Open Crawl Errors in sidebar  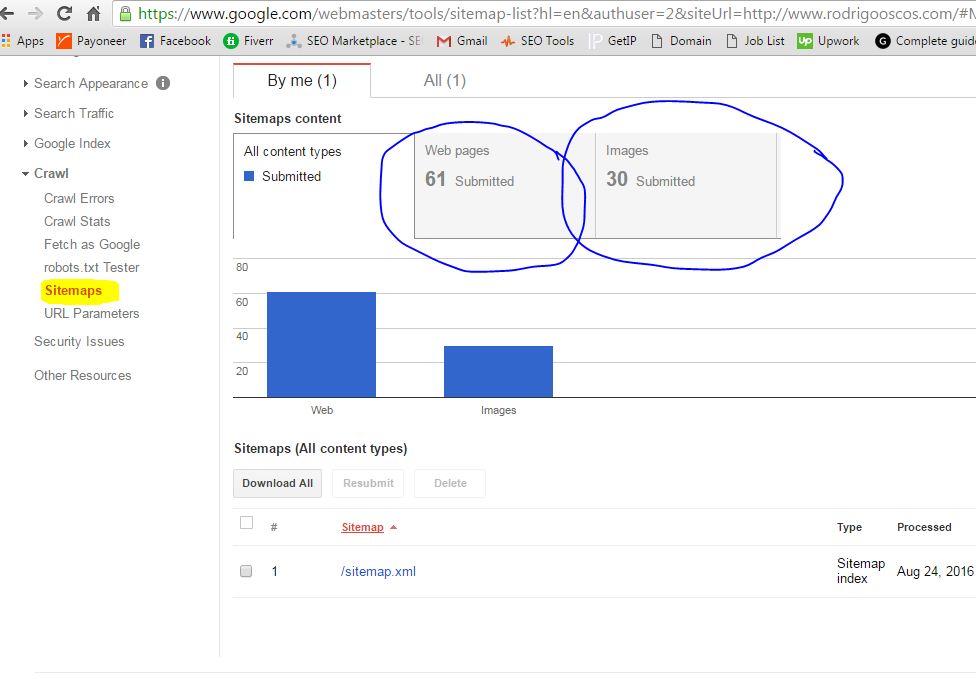(79, 198)
